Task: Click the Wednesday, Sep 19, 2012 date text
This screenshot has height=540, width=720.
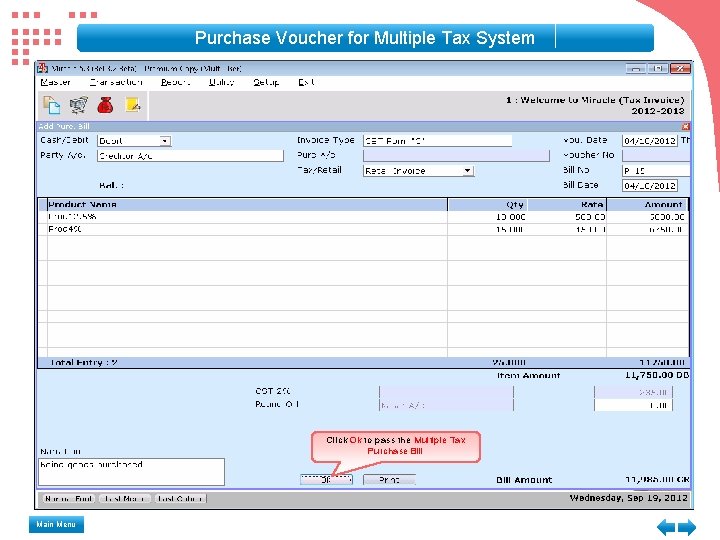Action: click(x=628, y=498)
